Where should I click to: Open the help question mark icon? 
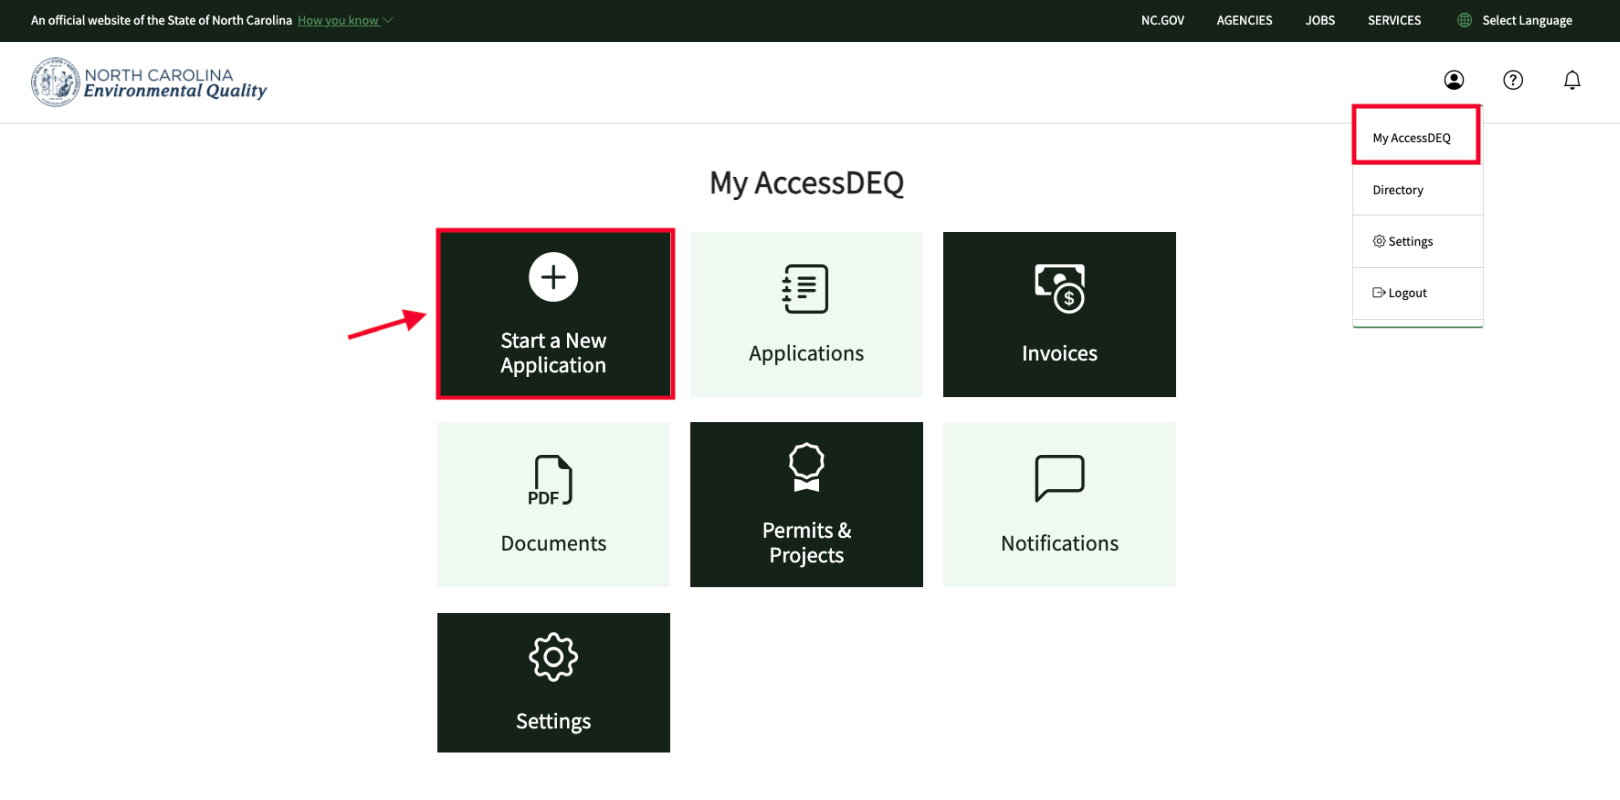pos(1513,80)
